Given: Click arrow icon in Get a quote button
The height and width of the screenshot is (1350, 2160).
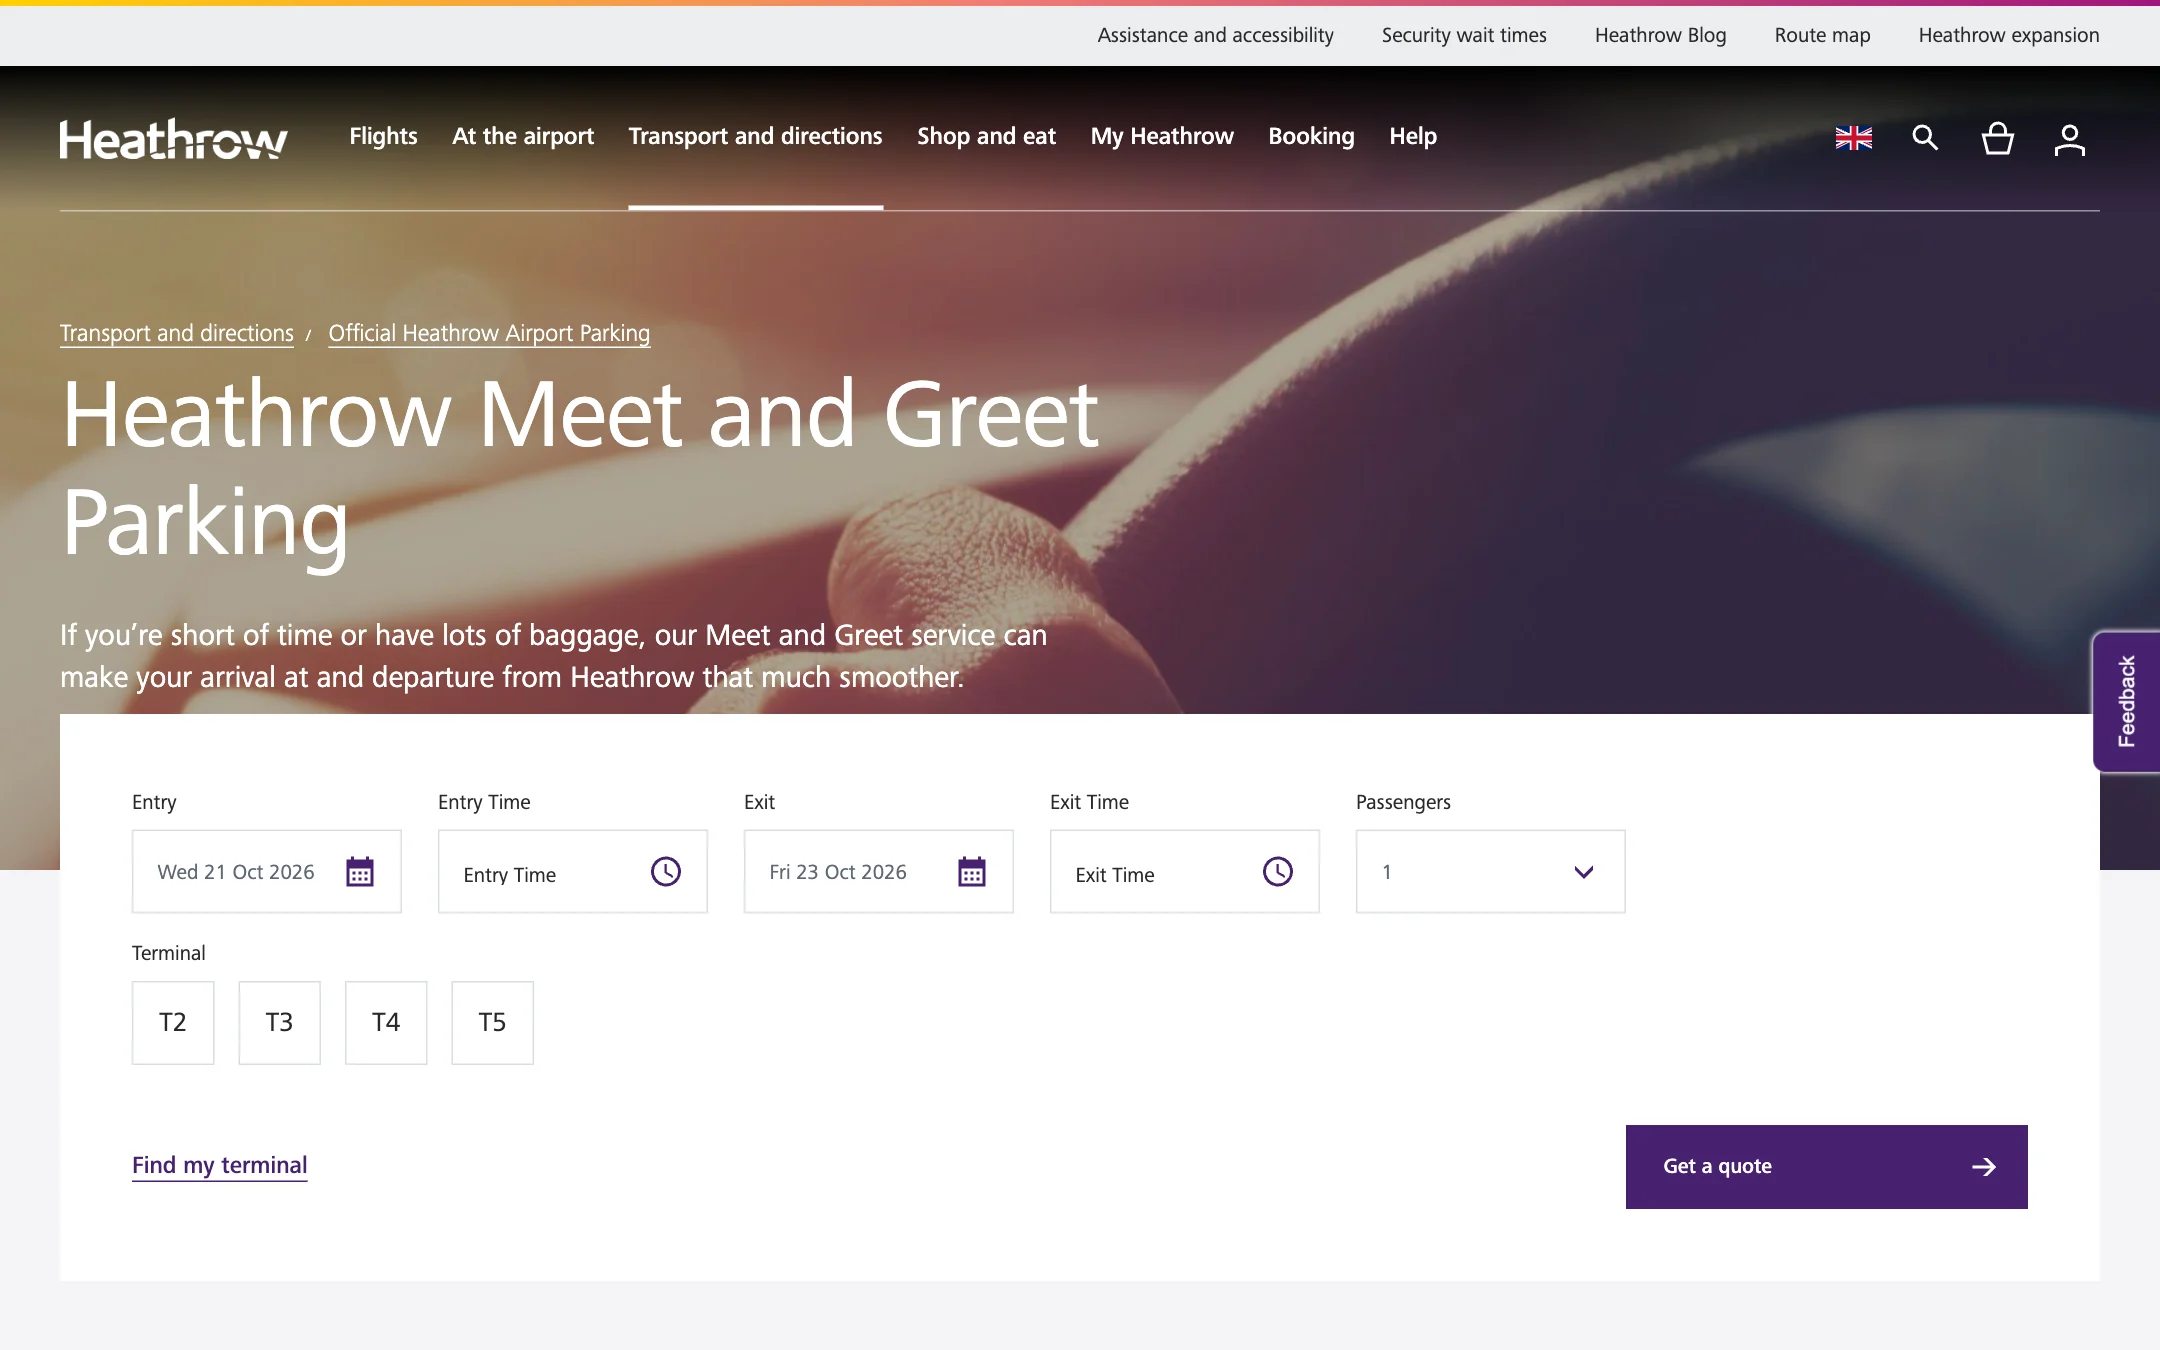Looking at the screenshot, I should click(x=1984, y=1167).
